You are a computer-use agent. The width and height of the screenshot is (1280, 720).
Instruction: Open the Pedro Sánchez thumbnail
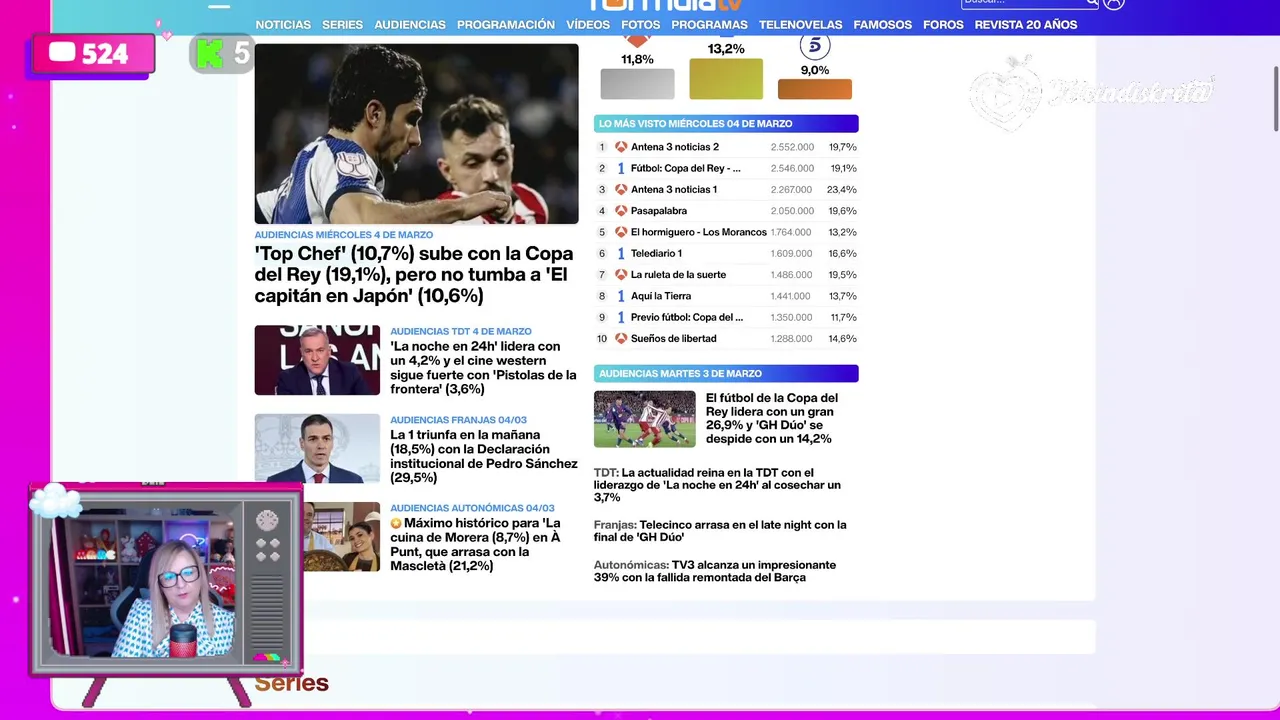tap(317, 448)
